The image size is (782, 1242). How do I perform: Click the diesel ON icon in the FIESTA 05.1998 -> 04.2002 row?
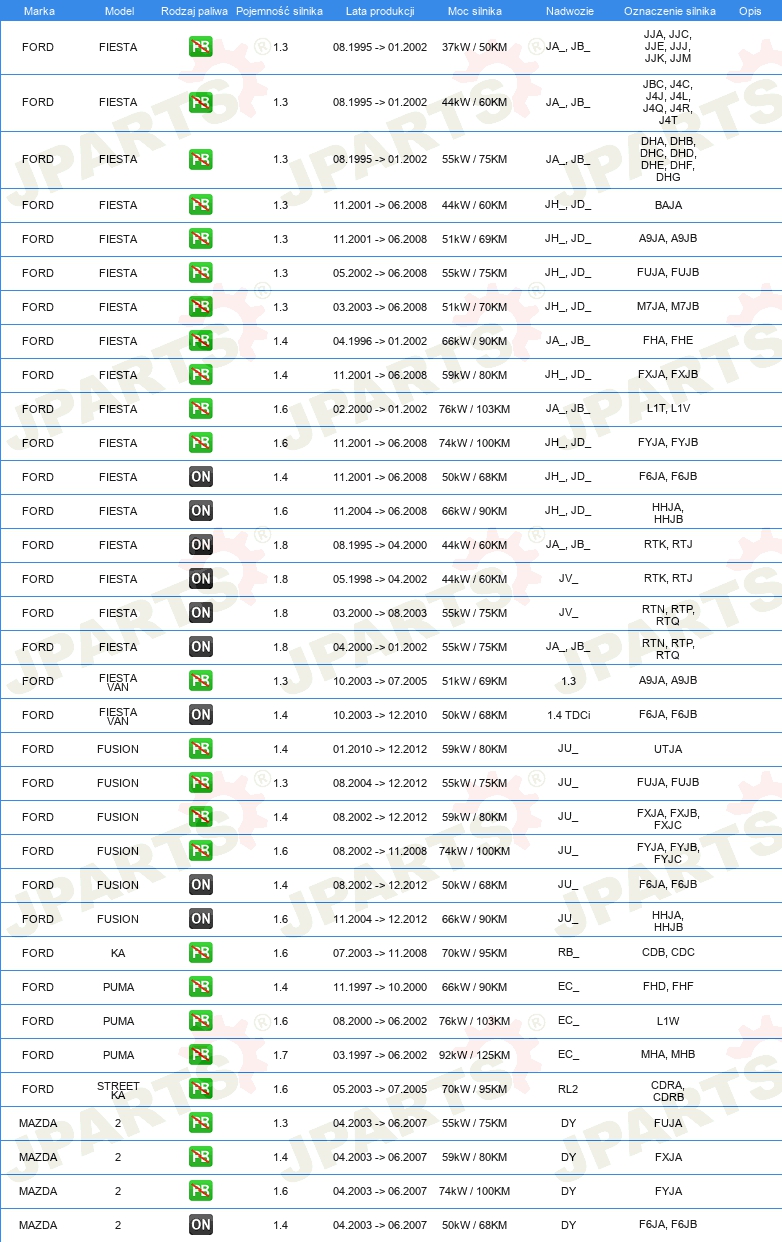[201, 579]
